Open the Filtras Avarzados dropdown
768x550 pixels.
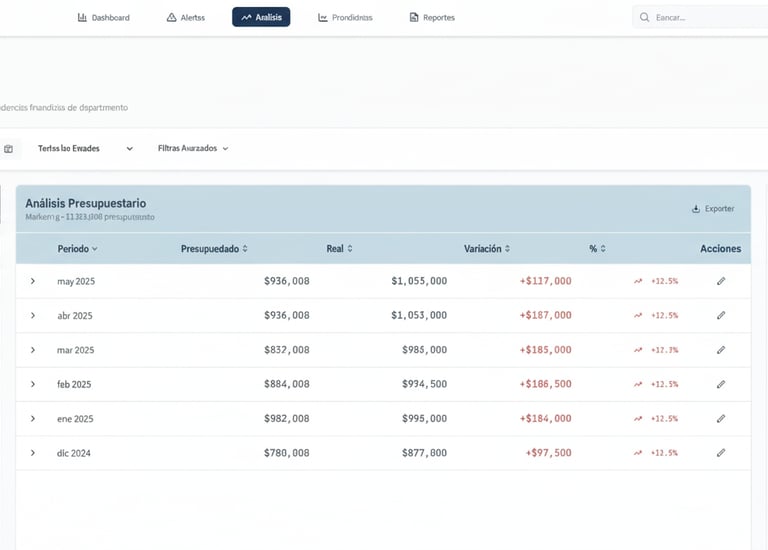tap(193, 148)
